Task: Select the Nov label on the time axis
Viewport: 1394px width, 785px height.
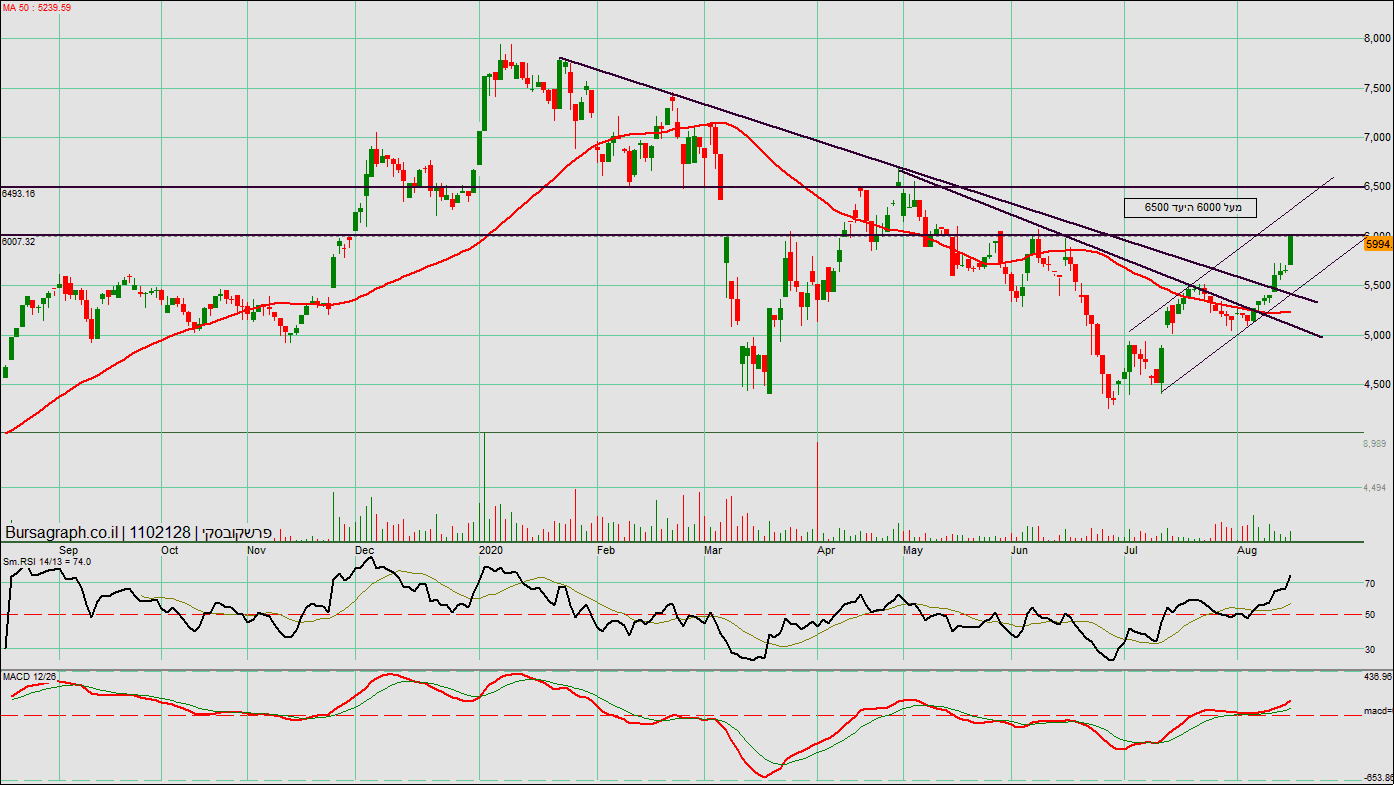Action: click(x=256, y=550)
